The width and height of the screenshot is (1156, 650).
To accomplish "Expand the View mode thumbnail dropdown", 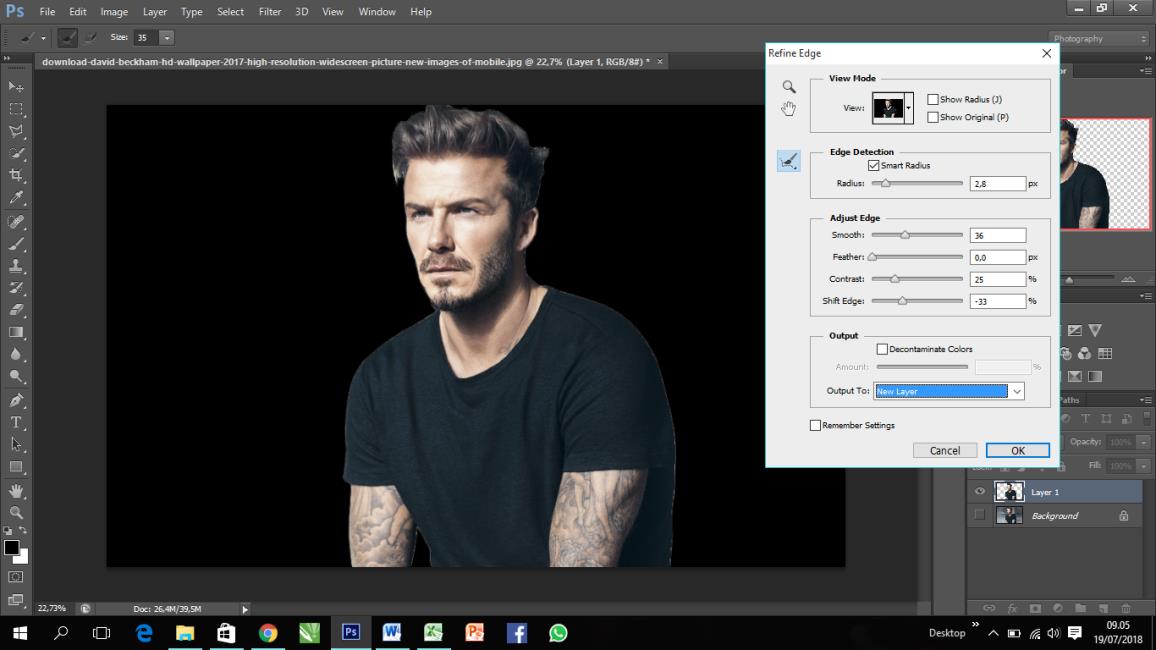I will coord(908,108).
